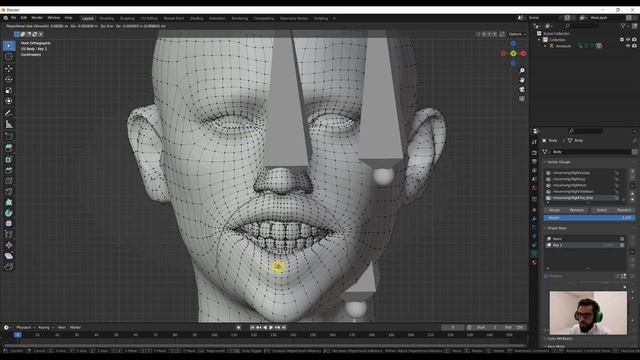Collapse the Collection tree item
The image size is (640, 360).
tap(539, 40)
